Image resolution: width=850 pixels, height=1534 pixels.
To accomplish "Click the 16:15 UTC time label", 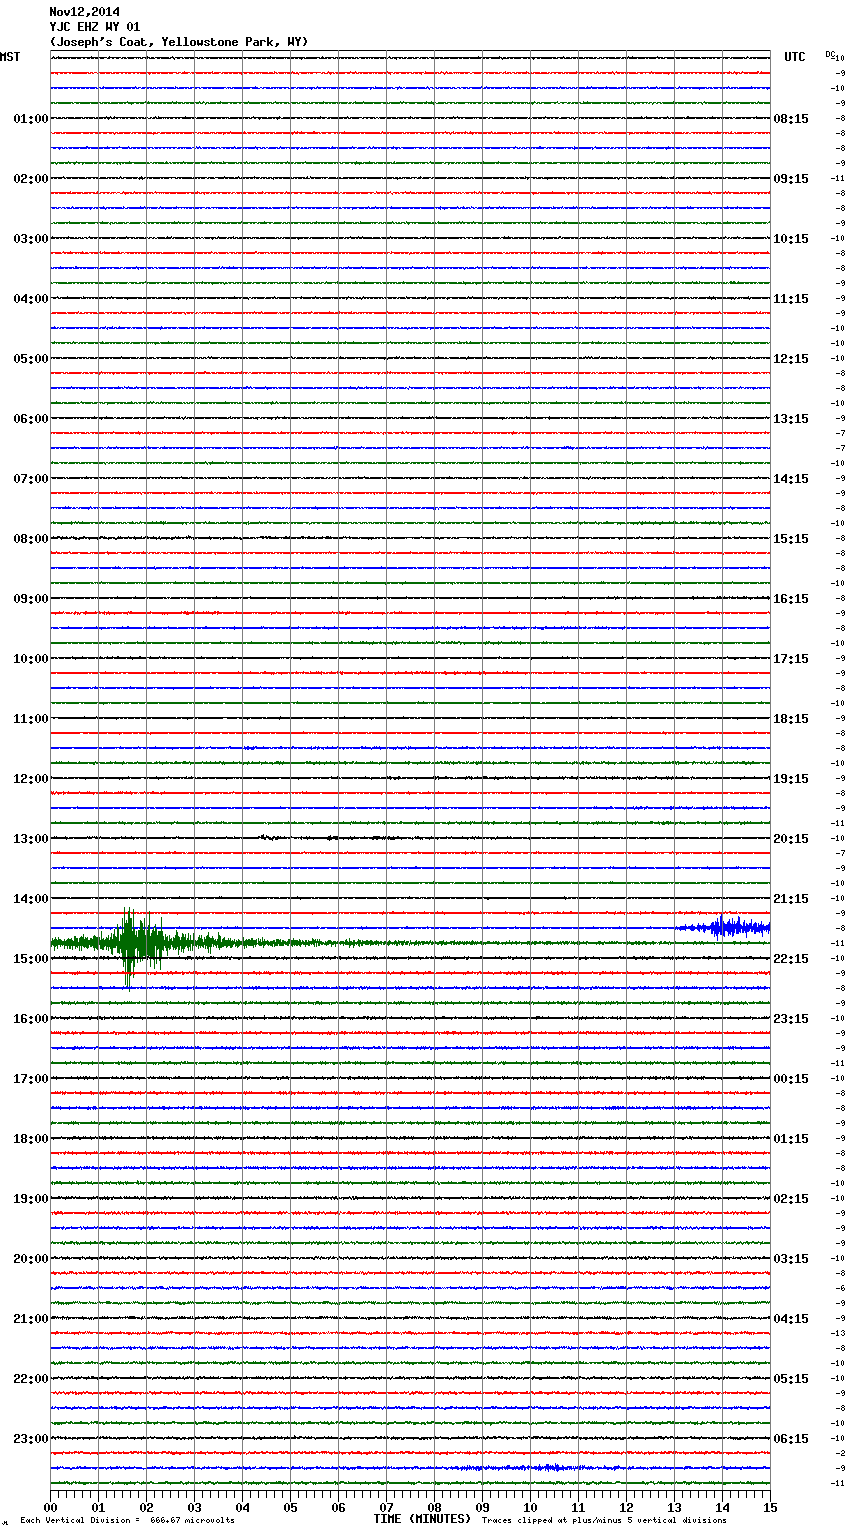I will click(791, 599).
